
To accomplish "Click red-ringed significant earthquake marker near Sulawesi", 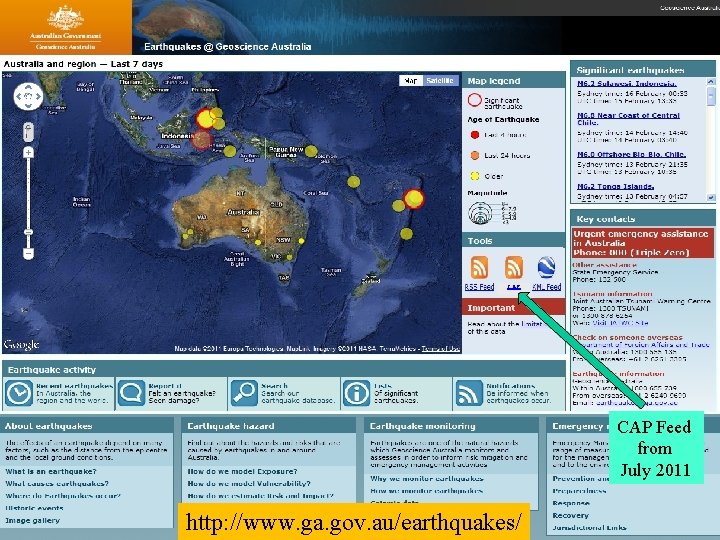I will [206, 119].
